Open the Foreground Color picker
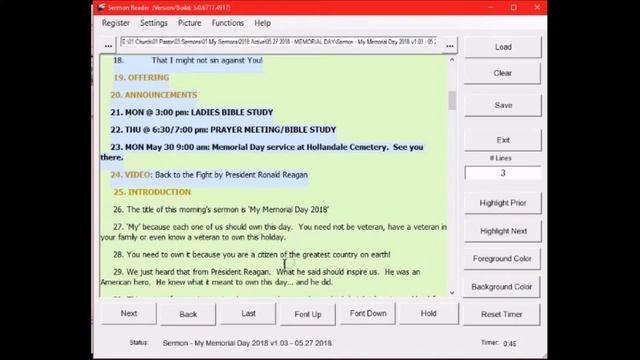Viewport: 640px width, 360px height. 502,259
